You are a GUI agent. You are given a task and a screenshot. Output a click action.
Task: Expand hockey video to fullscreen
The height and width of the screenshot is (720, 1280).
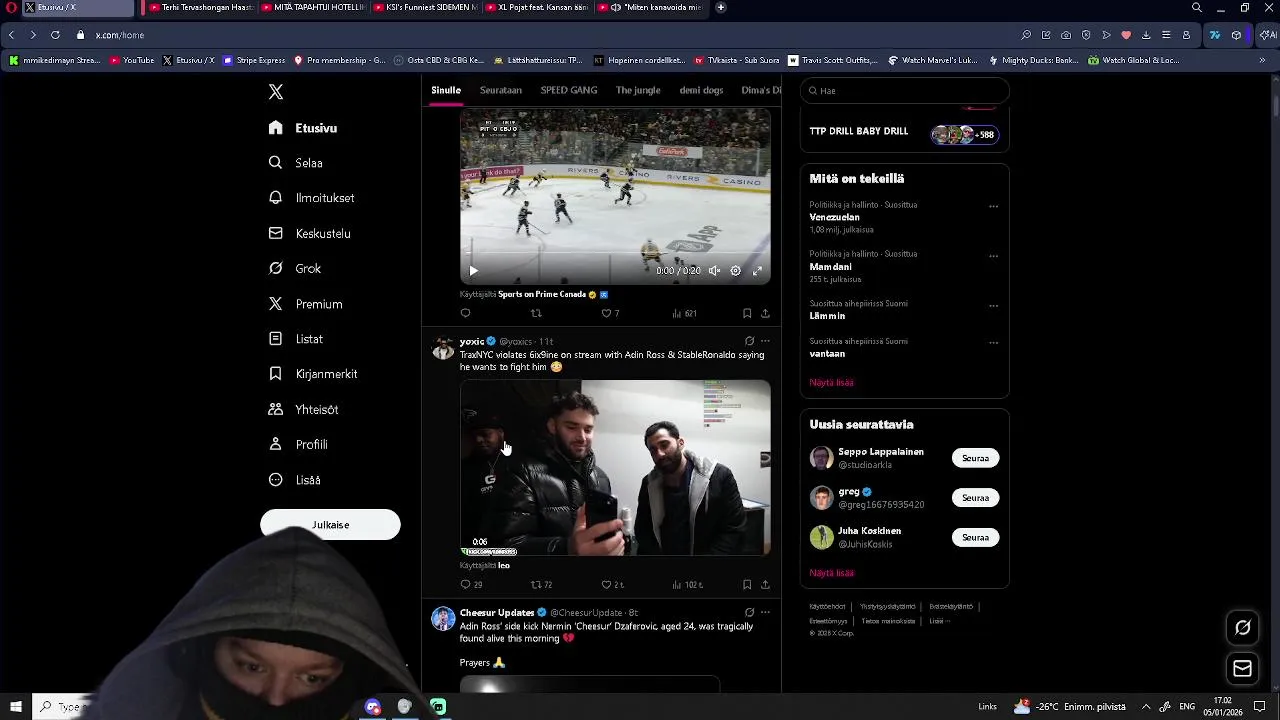pyautogui.click(x=757, y=271)
